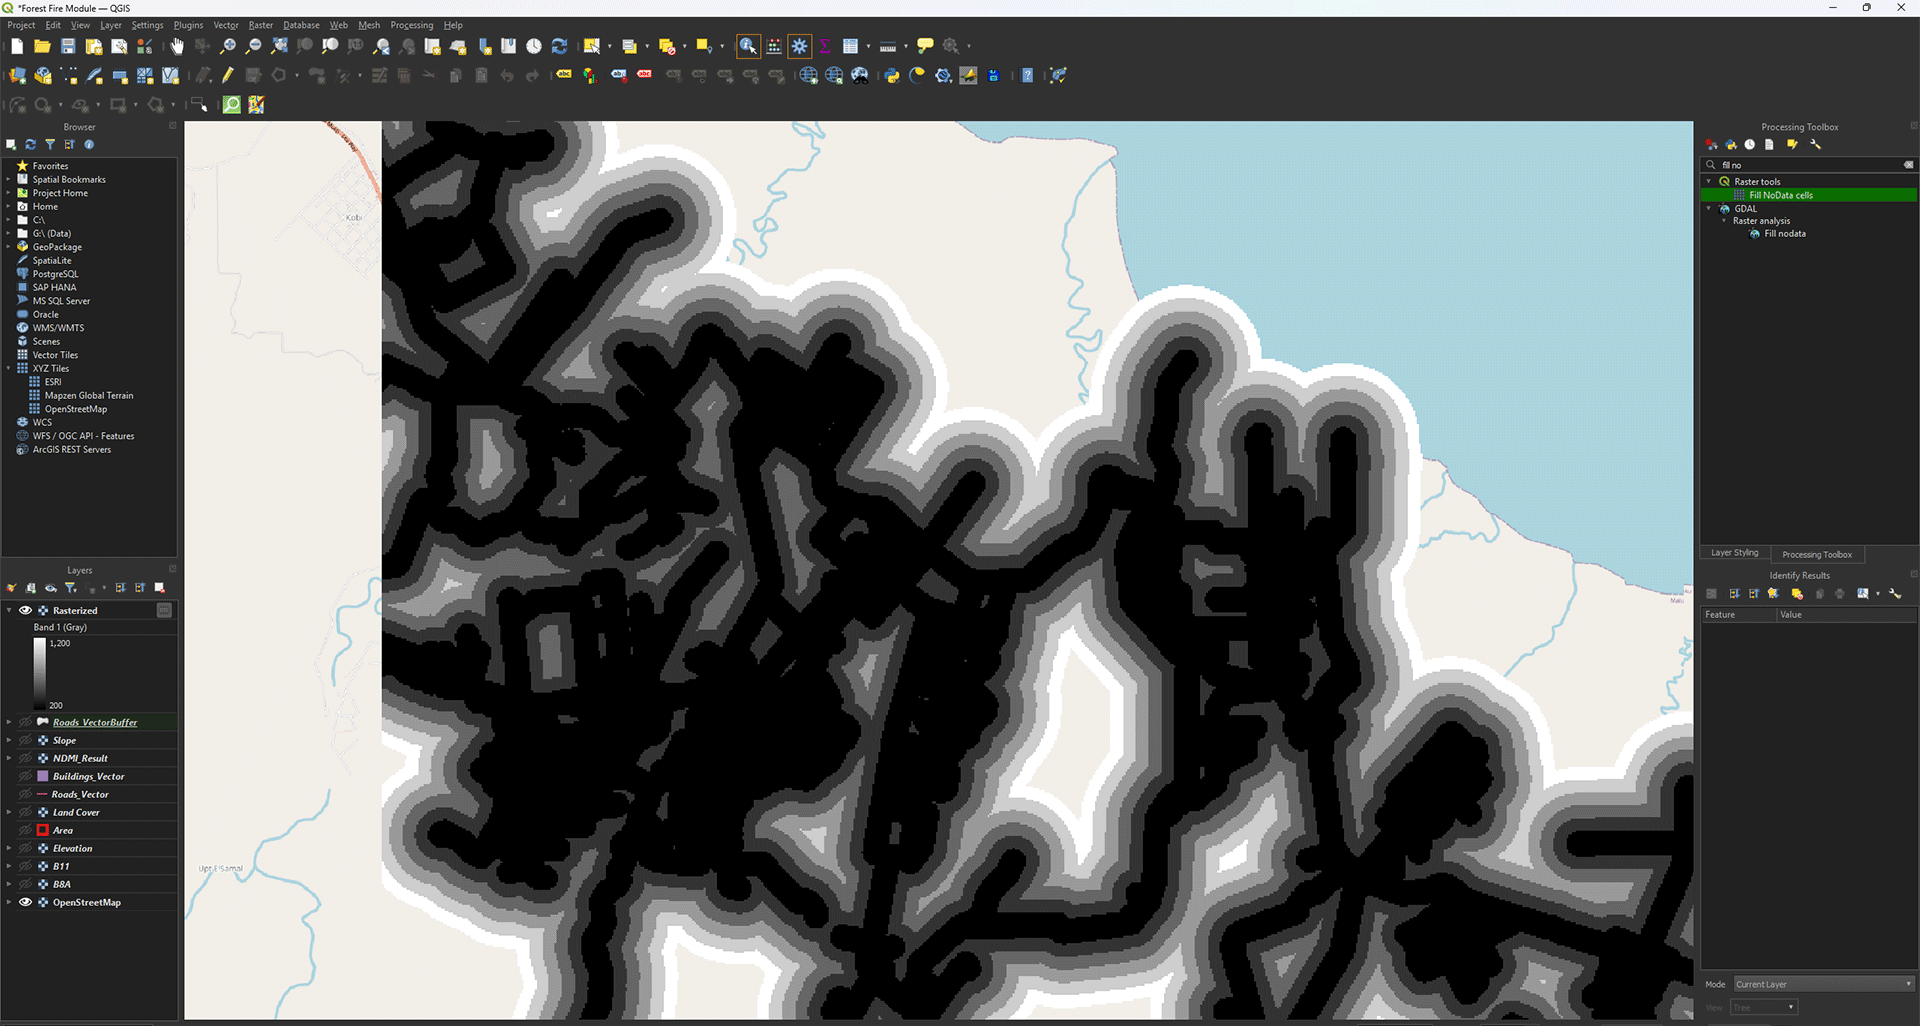This screenshot has width=1920, height=1026.
Task: Show the Slope layer
Action: [26, 740]
